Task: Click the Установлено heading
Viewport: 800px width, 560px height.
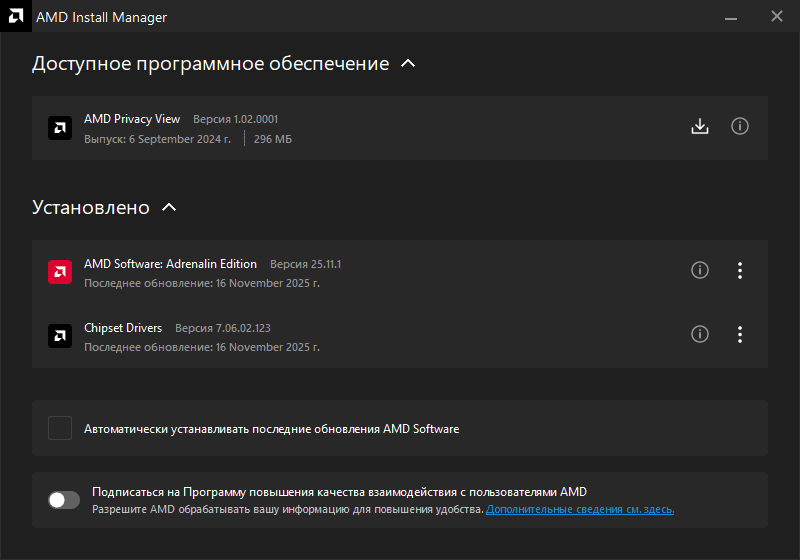Action: pyautogui.click(x=91, y=208)
